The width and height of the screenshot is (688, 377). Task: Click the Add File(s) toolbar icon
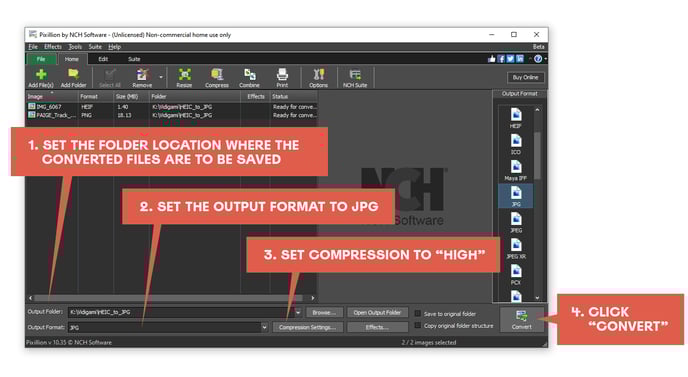41,78
